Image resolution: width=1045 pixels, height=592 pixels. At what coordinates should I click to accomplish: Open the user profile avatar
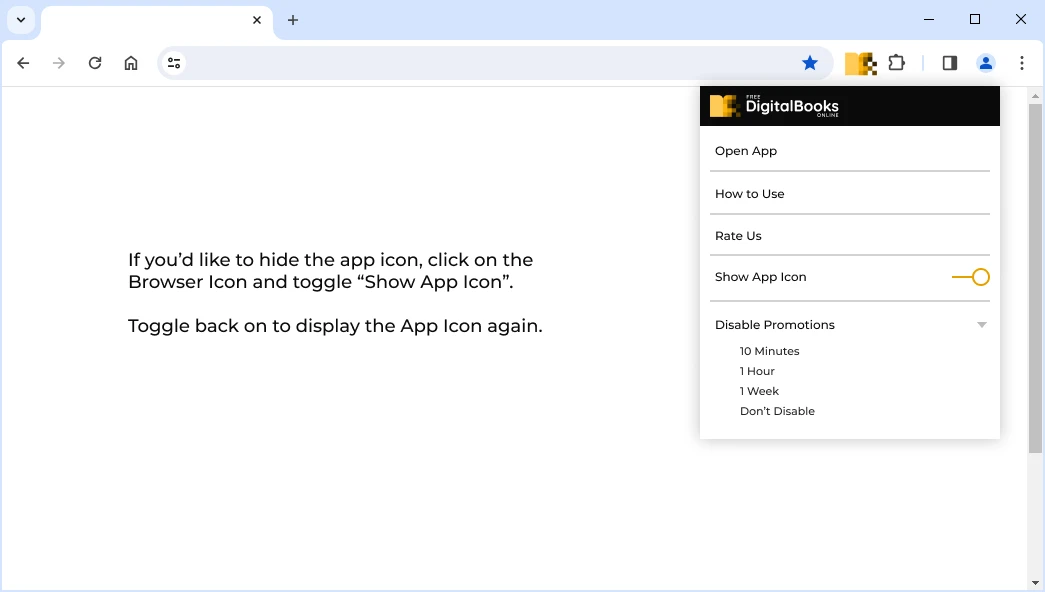tap(986, 63)
